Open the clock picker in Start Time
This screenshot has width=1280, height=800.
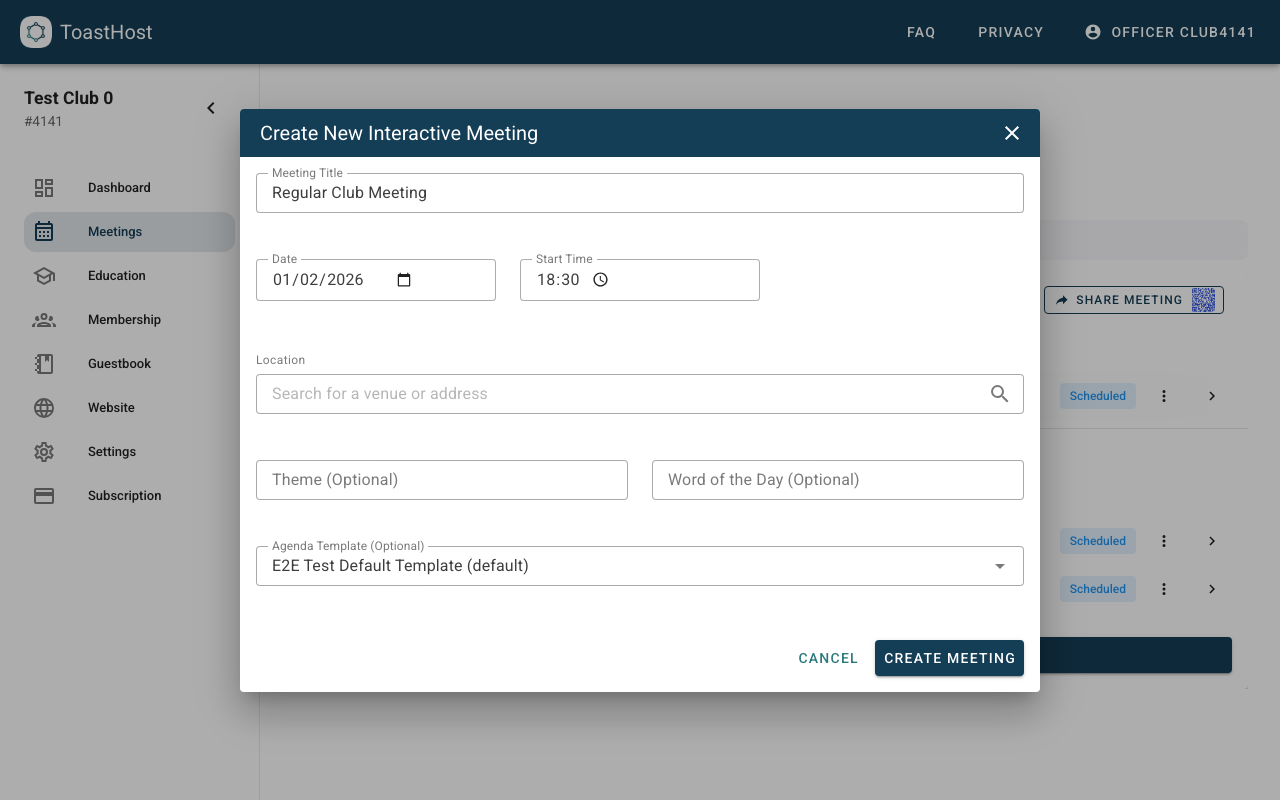(x=600, y=280)
